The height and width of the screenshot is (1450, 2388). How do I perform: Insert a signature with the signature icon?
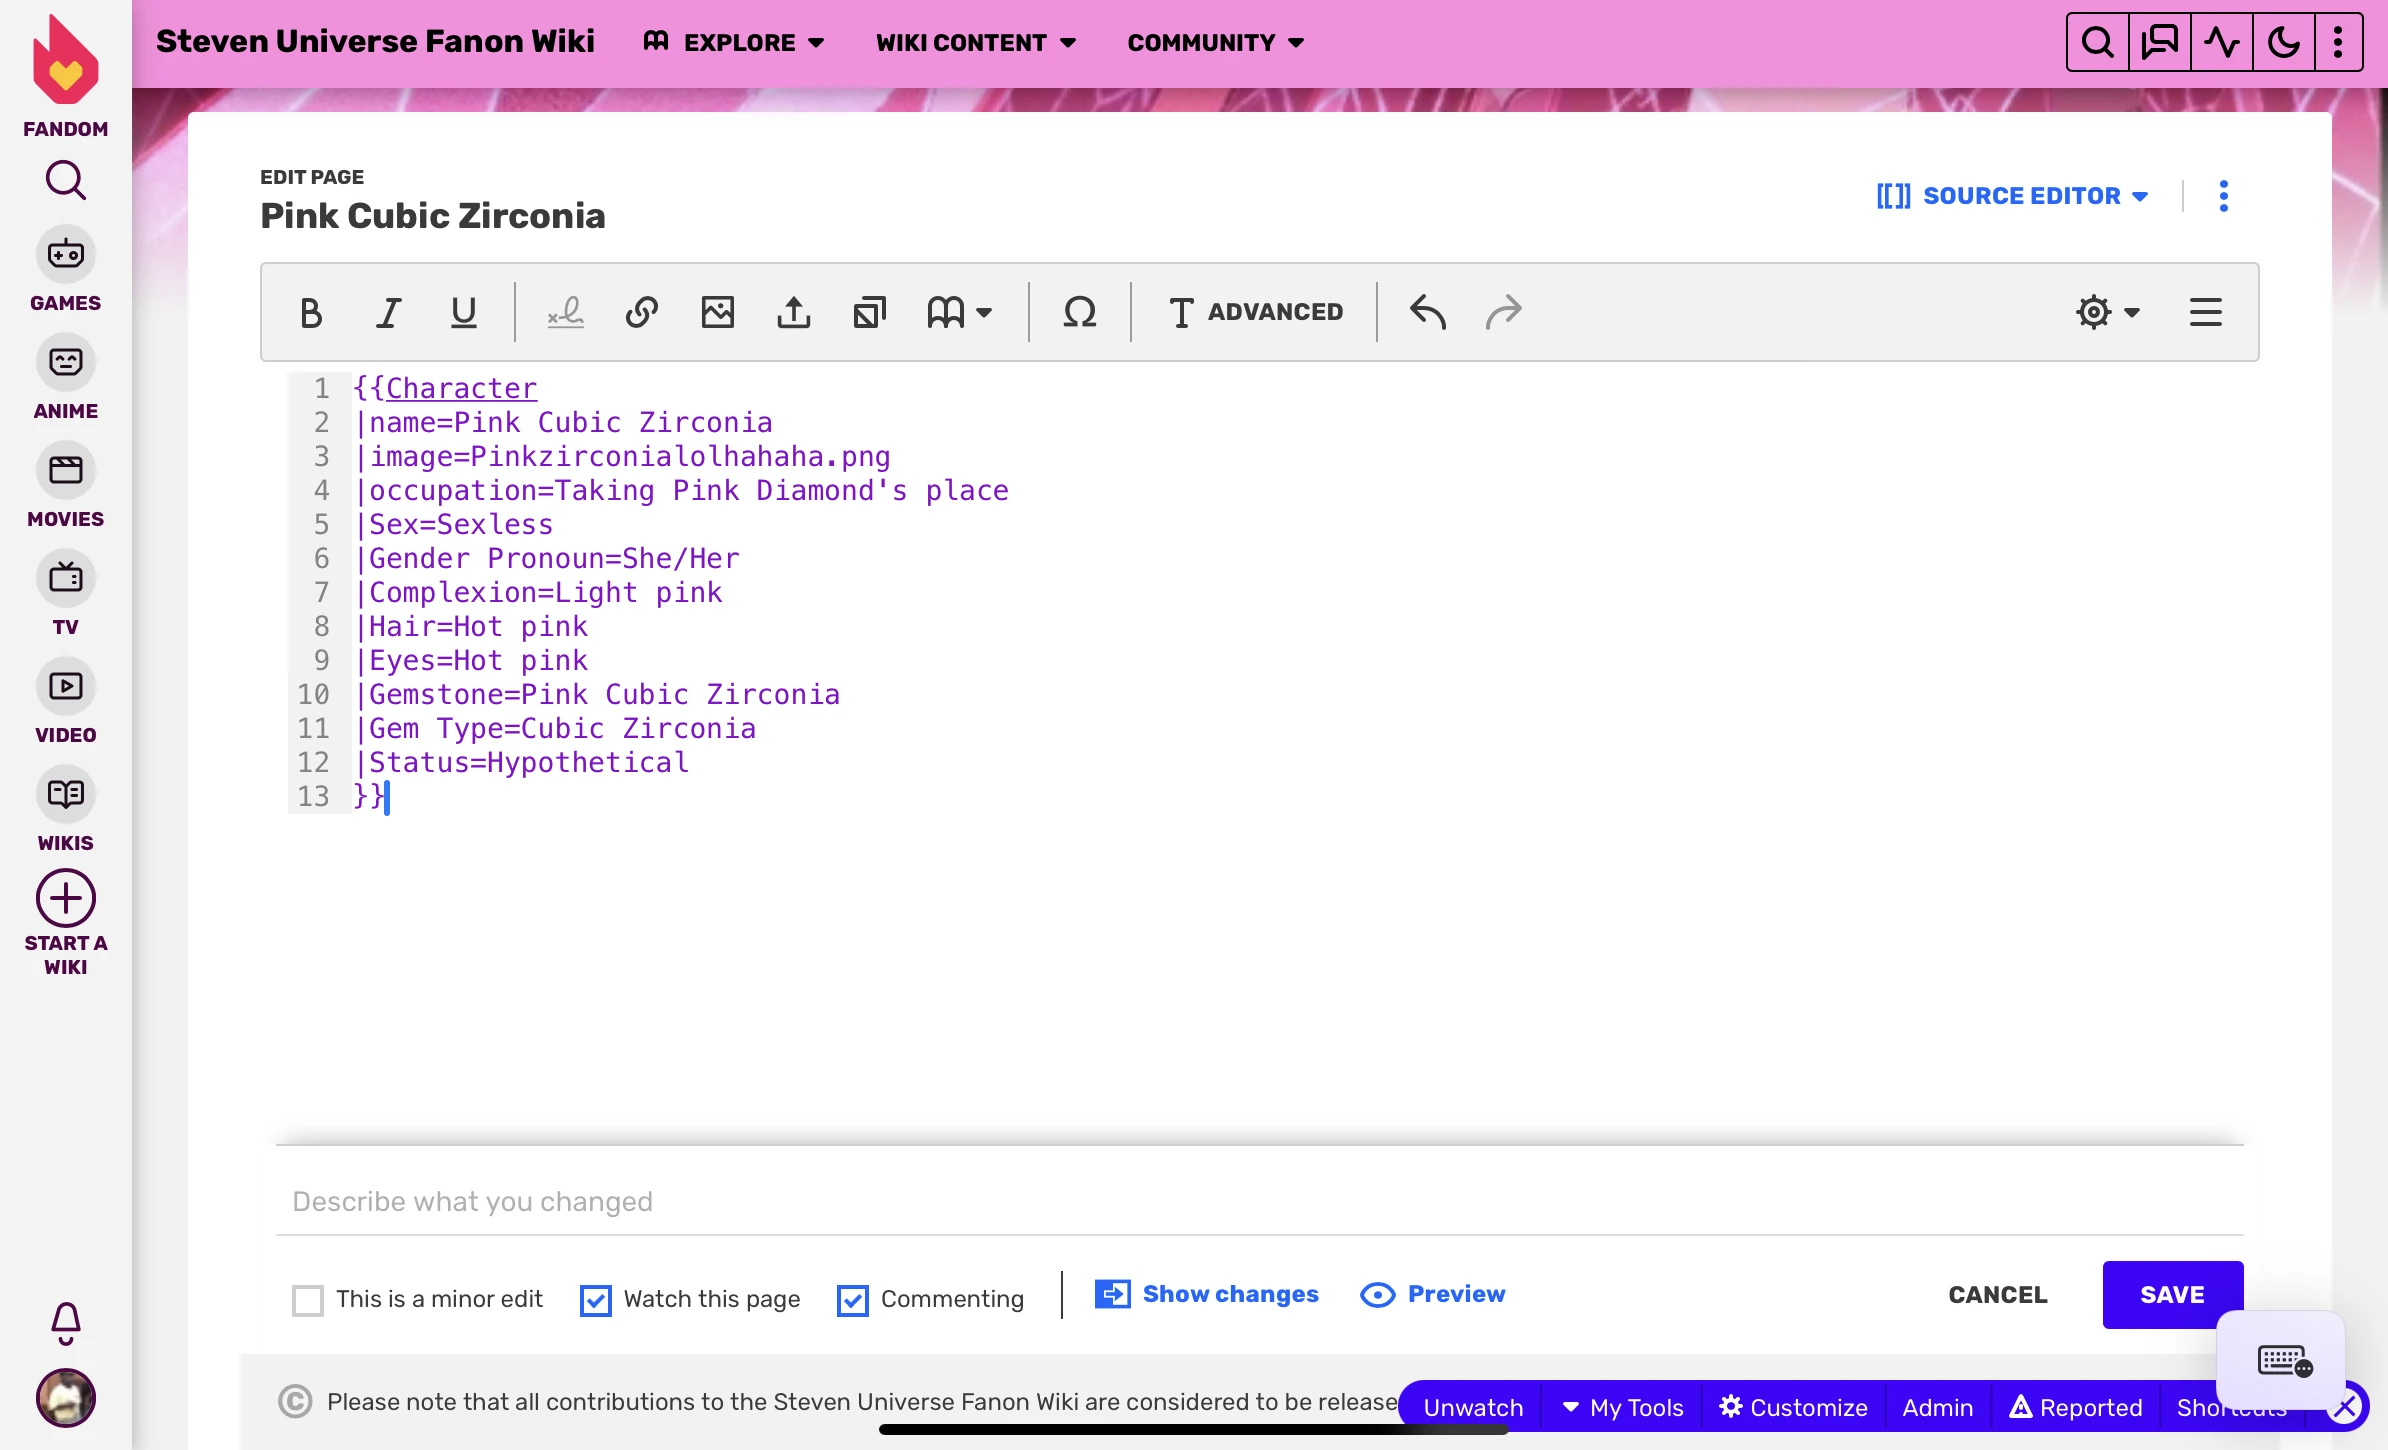coord(565,313)
